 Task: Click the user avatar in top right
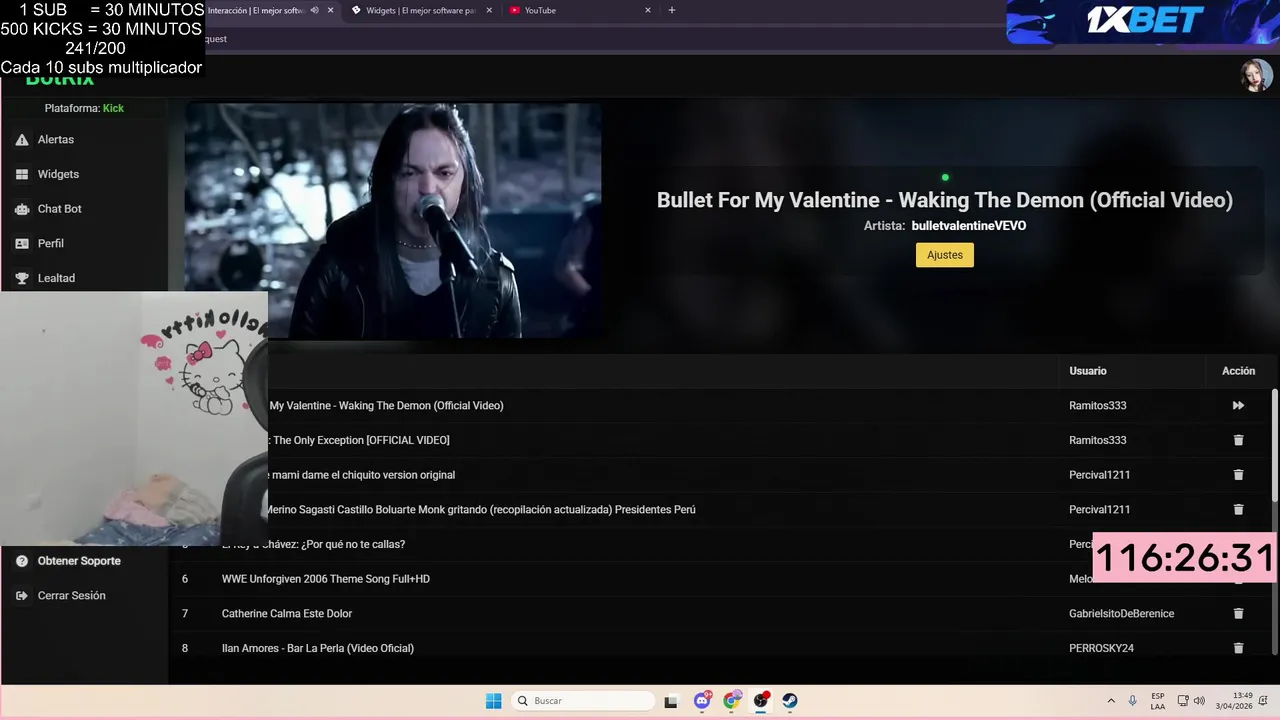[1256, 75]
